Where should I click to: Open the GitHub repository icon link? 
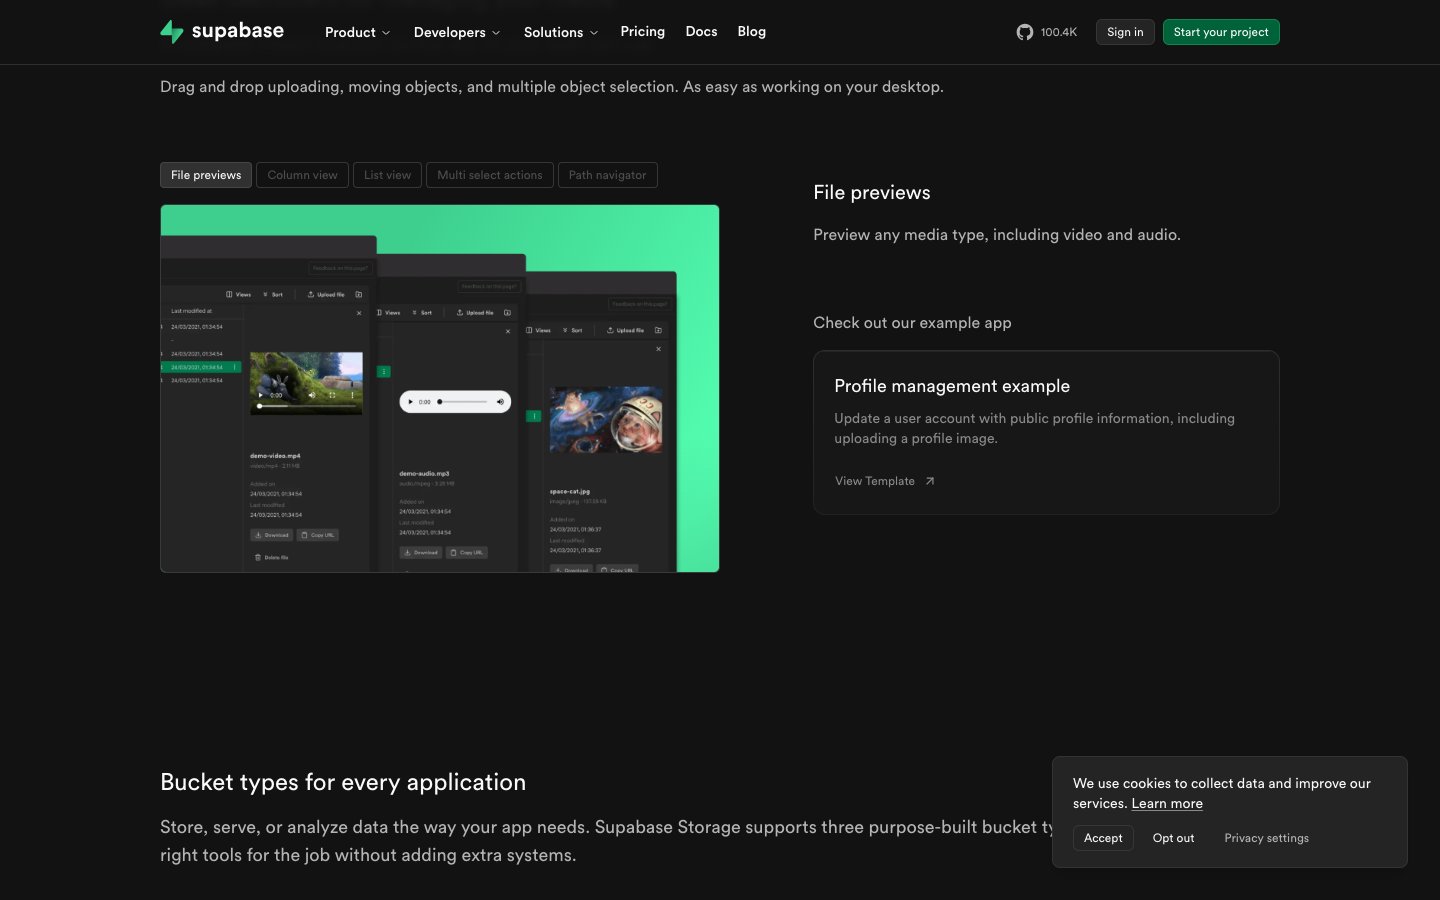pyautogui.click(x=1025, y=32)
